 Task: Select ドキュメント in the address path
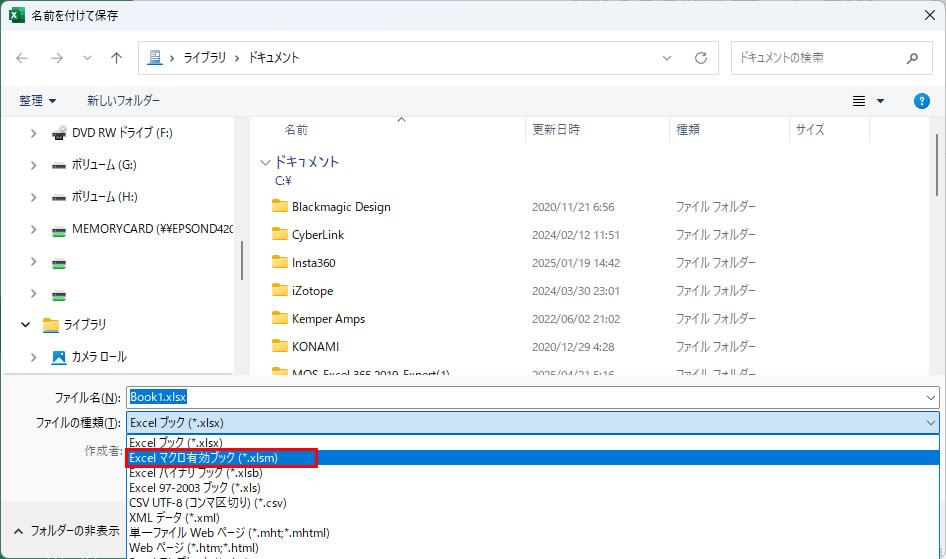click(274, 57)
